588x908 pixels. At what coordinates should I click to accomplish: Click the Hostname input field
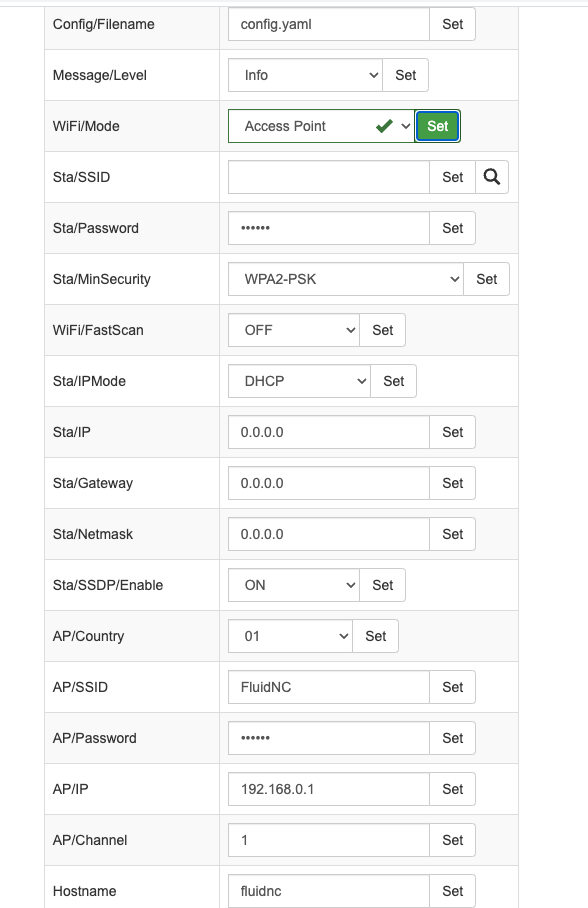tap(328, 891)
